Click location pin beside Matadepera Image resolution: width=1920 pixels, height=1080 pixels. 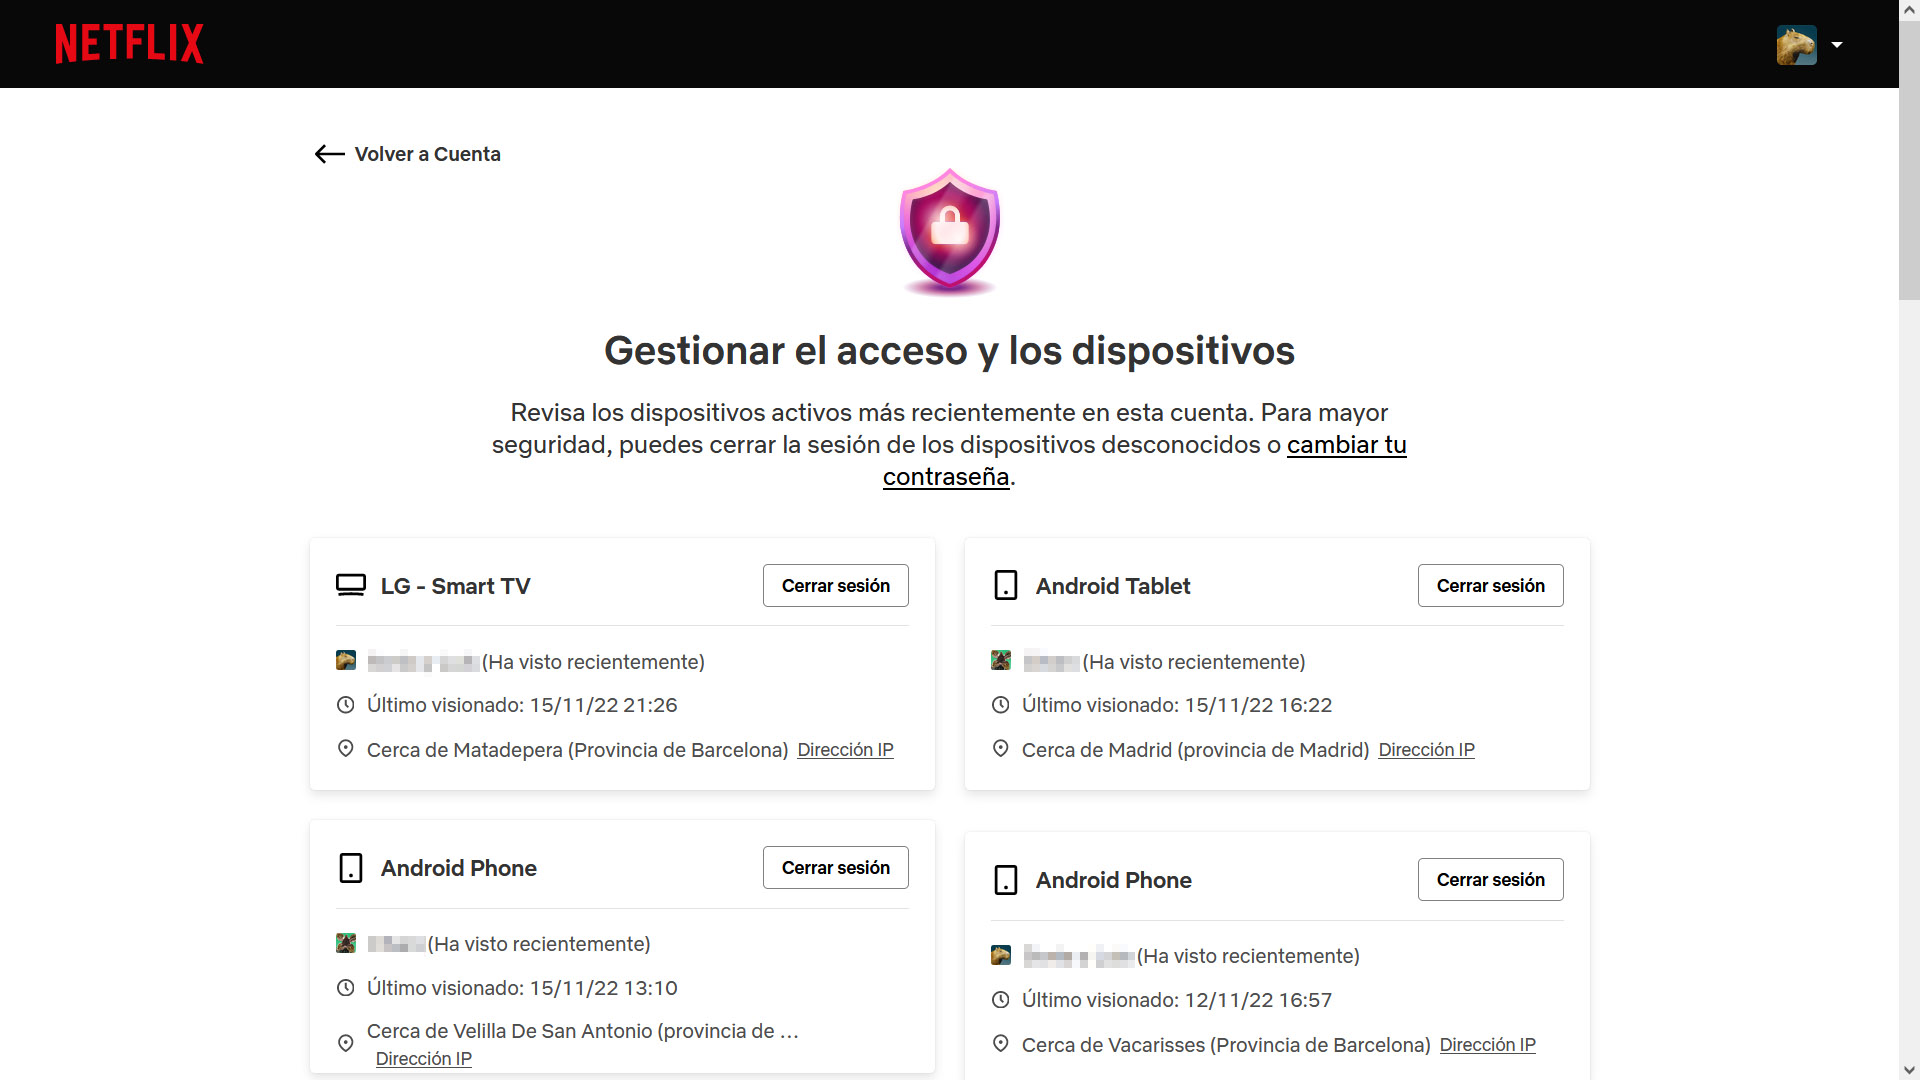click(x=346, y=749)
